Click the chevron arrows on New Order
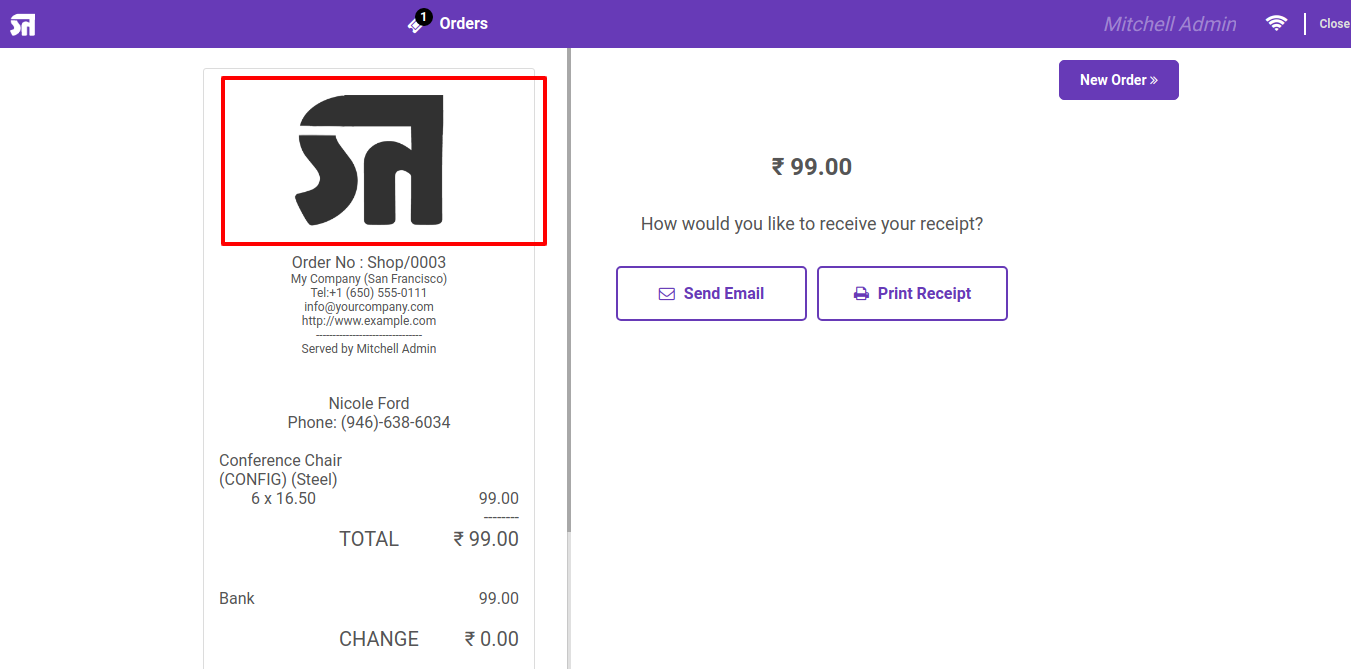Viewport: 1351px width, 669px height. pyautogui.click(x=1154, y=80)
